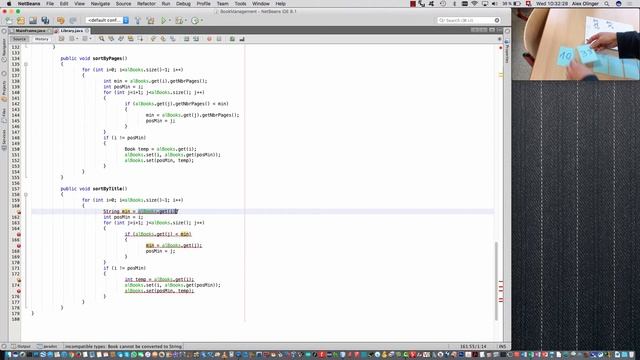Click the Uncomment editor icon
The image size is (640, 360).
[242, 39]
